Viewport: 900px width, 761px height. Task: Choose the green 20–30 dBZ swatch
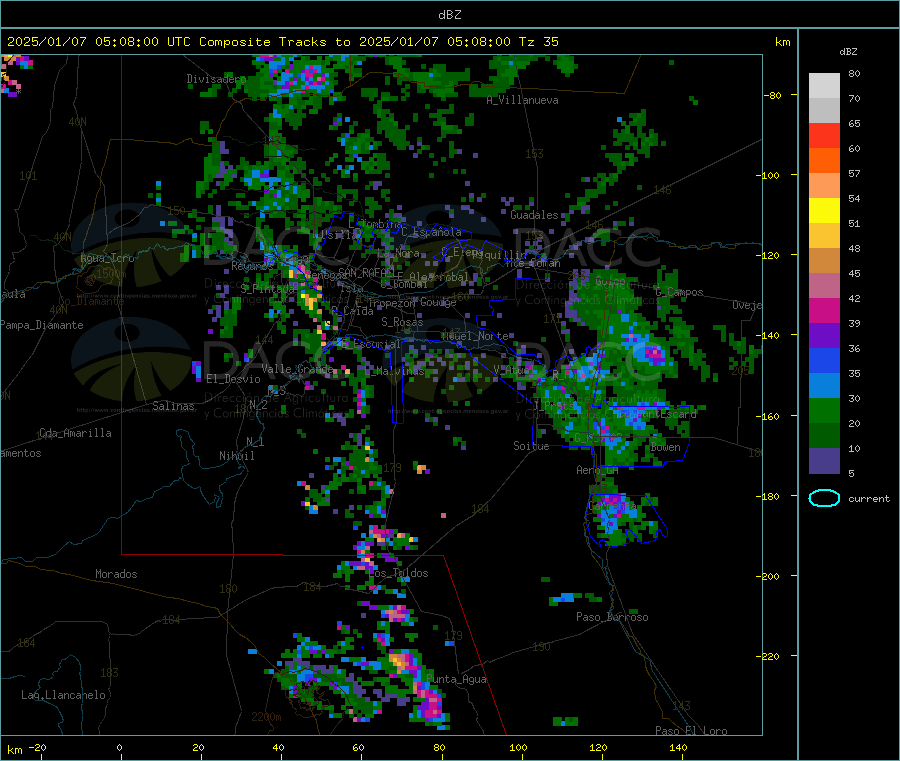click(x=824, y=410)
